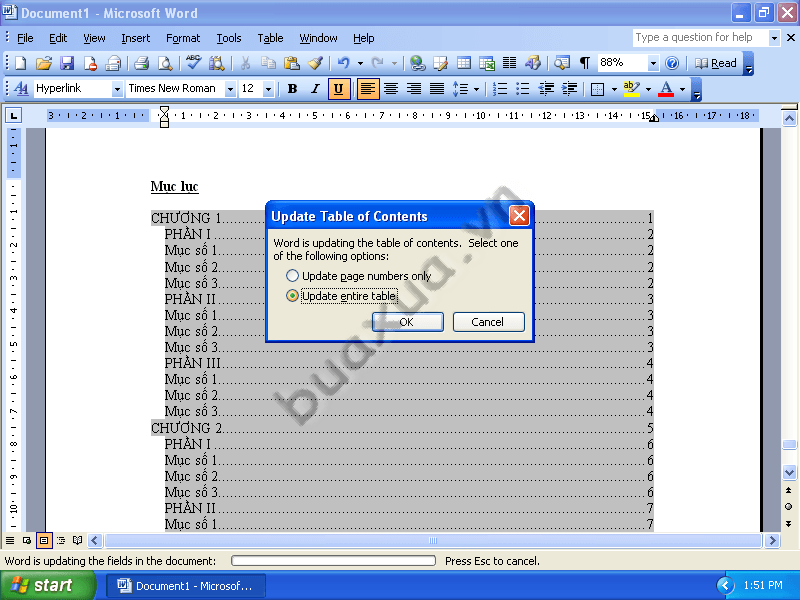Image resolution: width=800 pixels, height=600 pixels.
Task: Expand the Font Color dropdown arrow
Action: (682, 89)
